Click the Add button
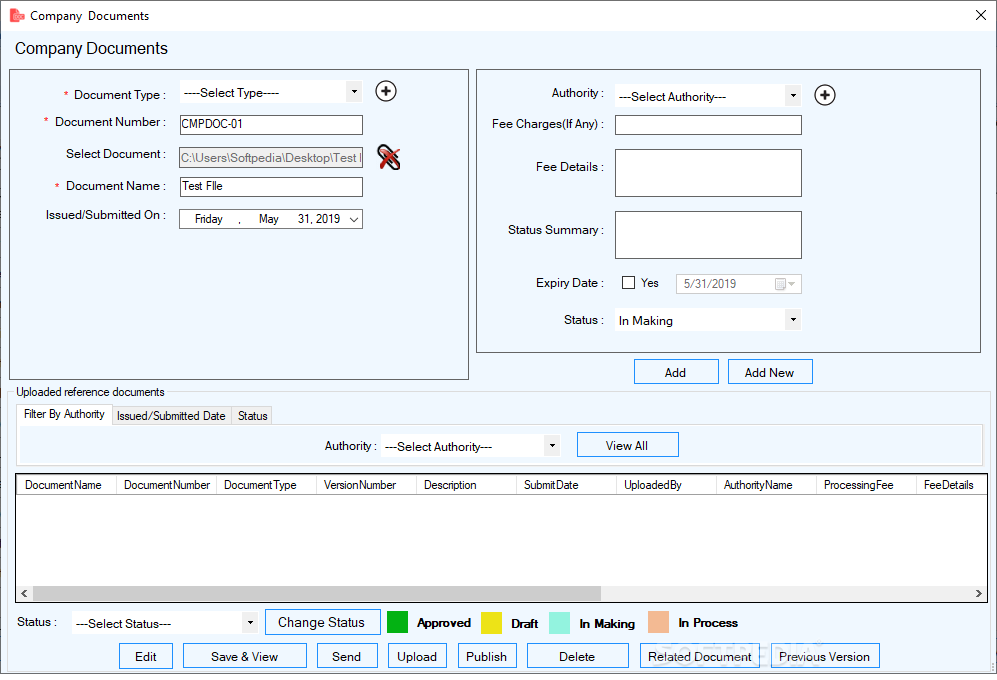The image size is (997, 680). tap(676, 372)
